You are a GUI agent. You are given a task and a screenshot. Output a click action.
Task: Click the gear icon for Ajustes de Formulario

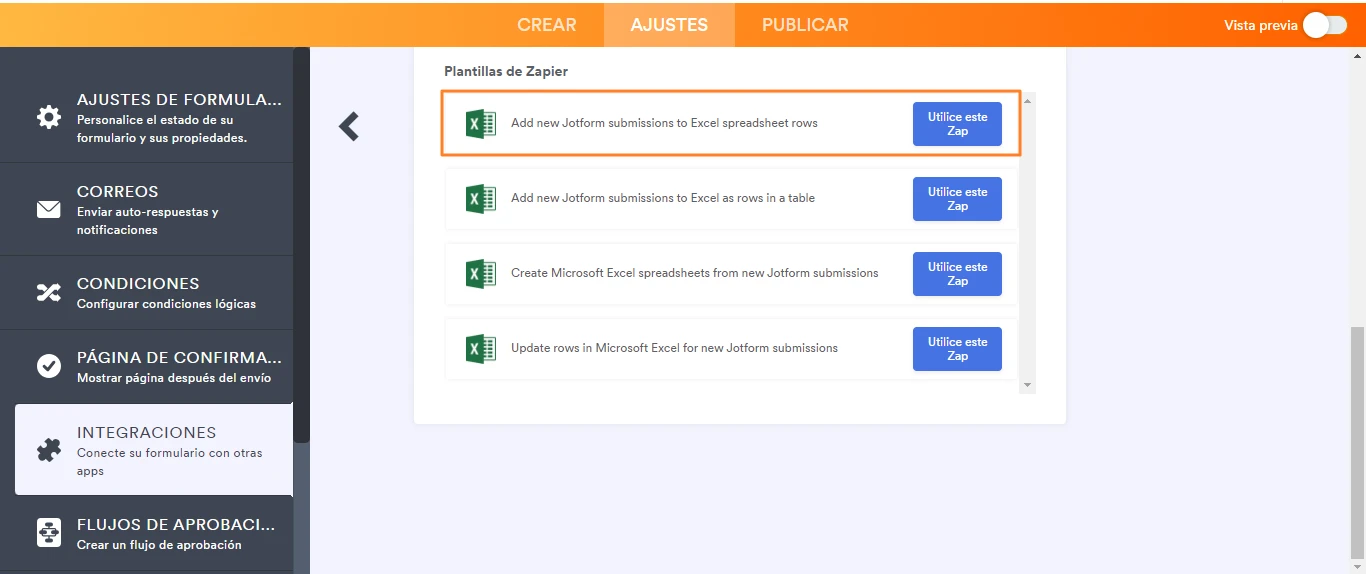(48, 117)
